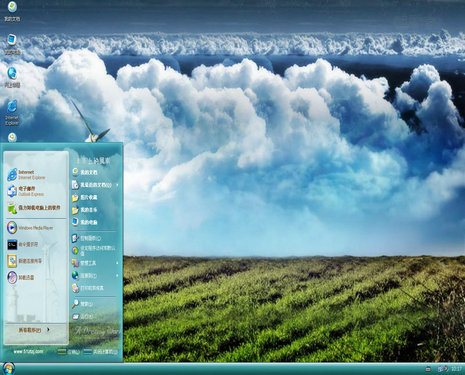This screenshot has width=465, height=375.
Task: Open the Command Prompt shortcut in the Start menu
Action: (x=23, y=244)
